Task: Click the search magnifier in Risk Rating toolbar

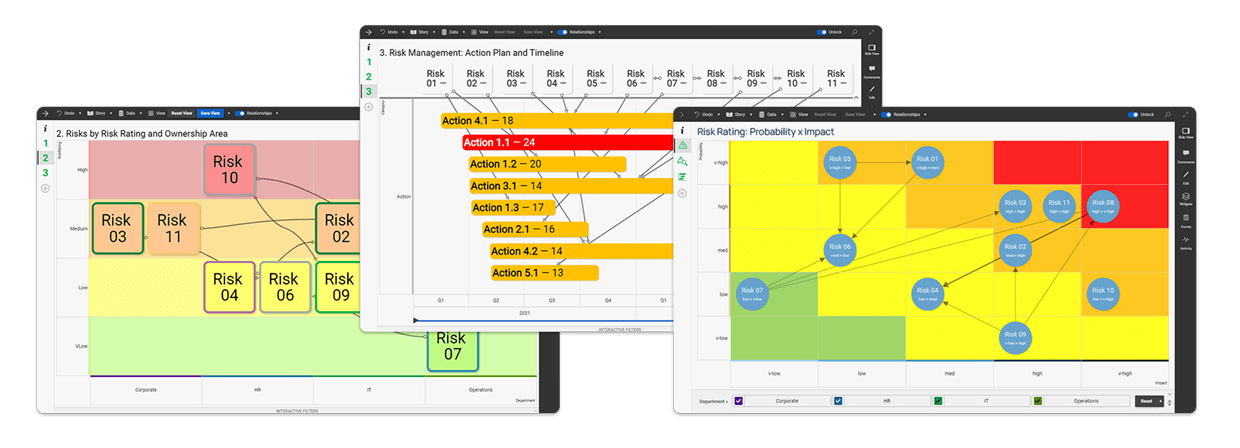Action: pos(1168,115)
